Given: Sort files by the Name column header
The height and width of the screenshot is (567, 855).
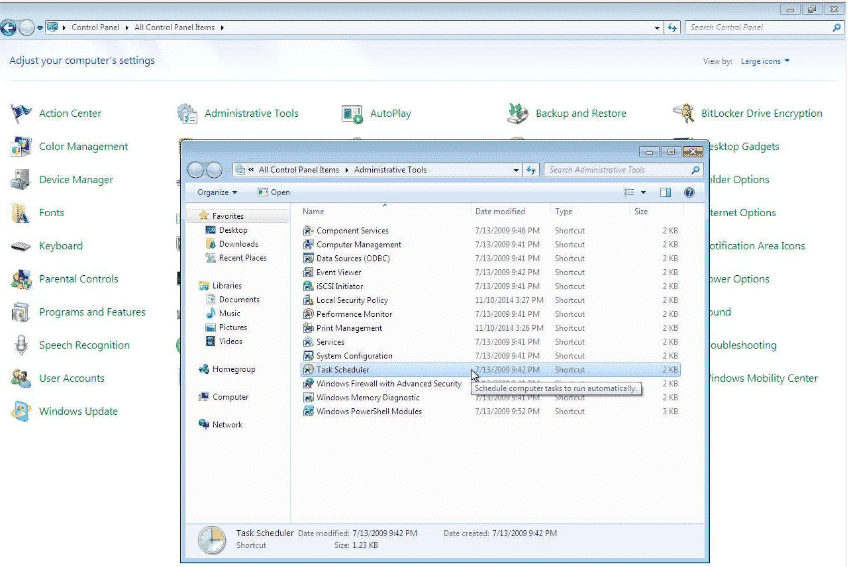Looking at the screenshot, I should tap(314, 212).
